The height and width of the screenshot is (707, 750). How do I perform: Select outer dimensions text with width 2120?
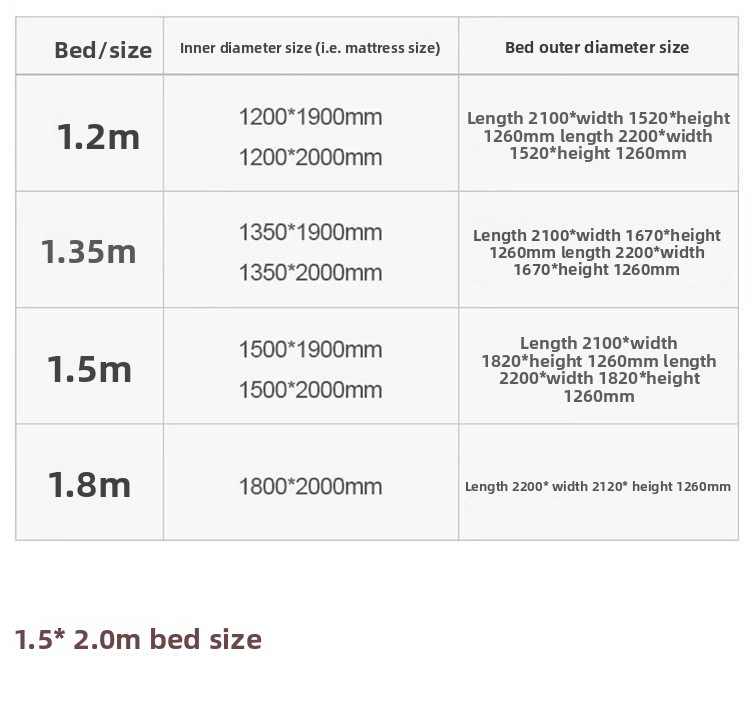(598, 487)
